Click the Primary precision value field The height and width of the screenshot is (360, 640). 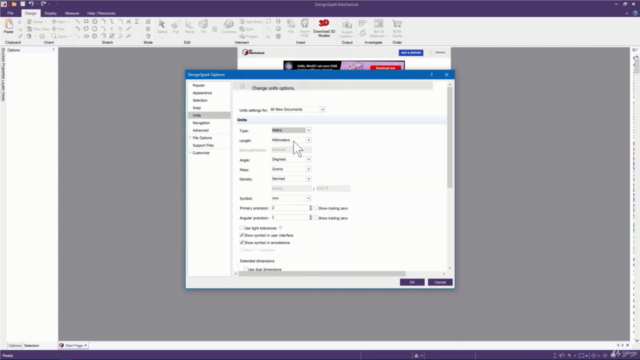point(291,208)
